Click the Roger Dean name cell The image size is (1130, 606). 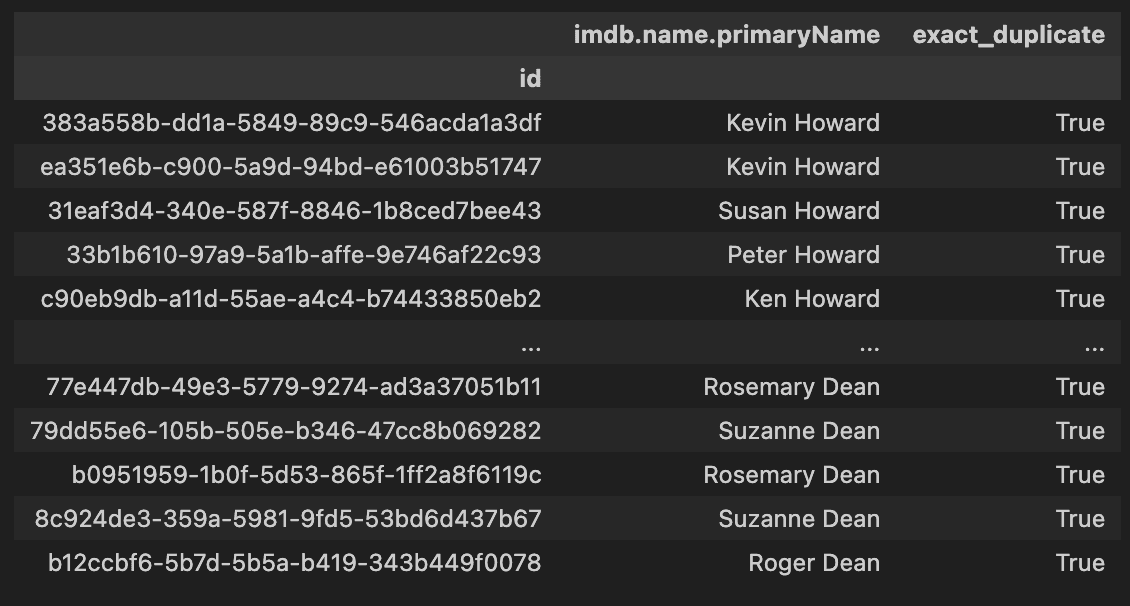pyautogui.click(x=814, y=563)
